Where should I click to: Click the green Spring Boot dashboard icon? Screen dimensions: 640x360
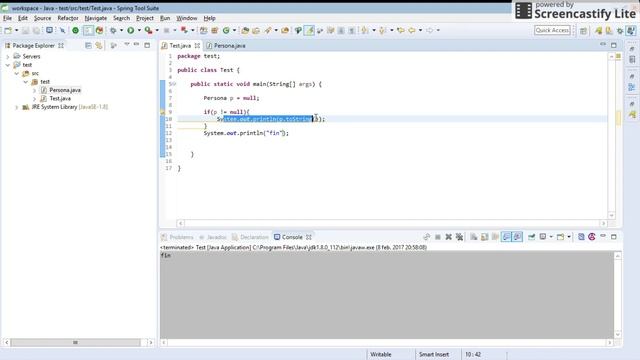tap(76, 30)
